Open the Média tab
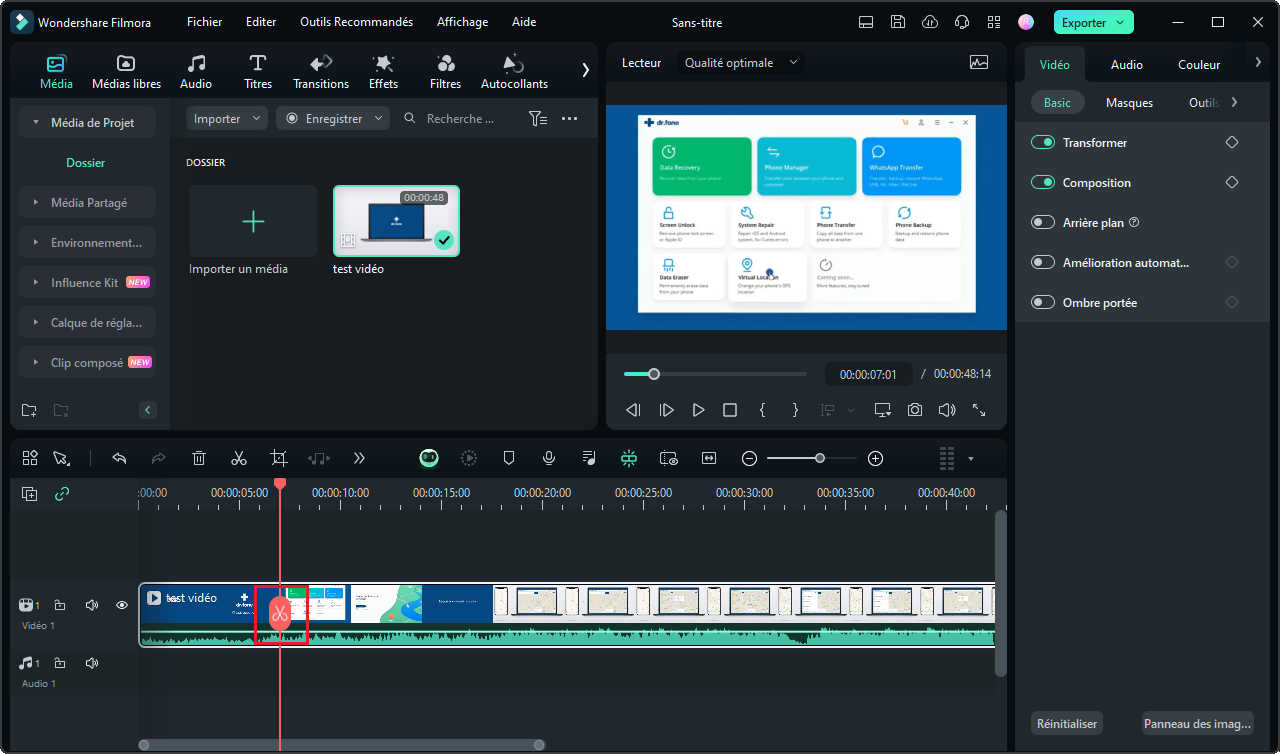 point(56,71)
